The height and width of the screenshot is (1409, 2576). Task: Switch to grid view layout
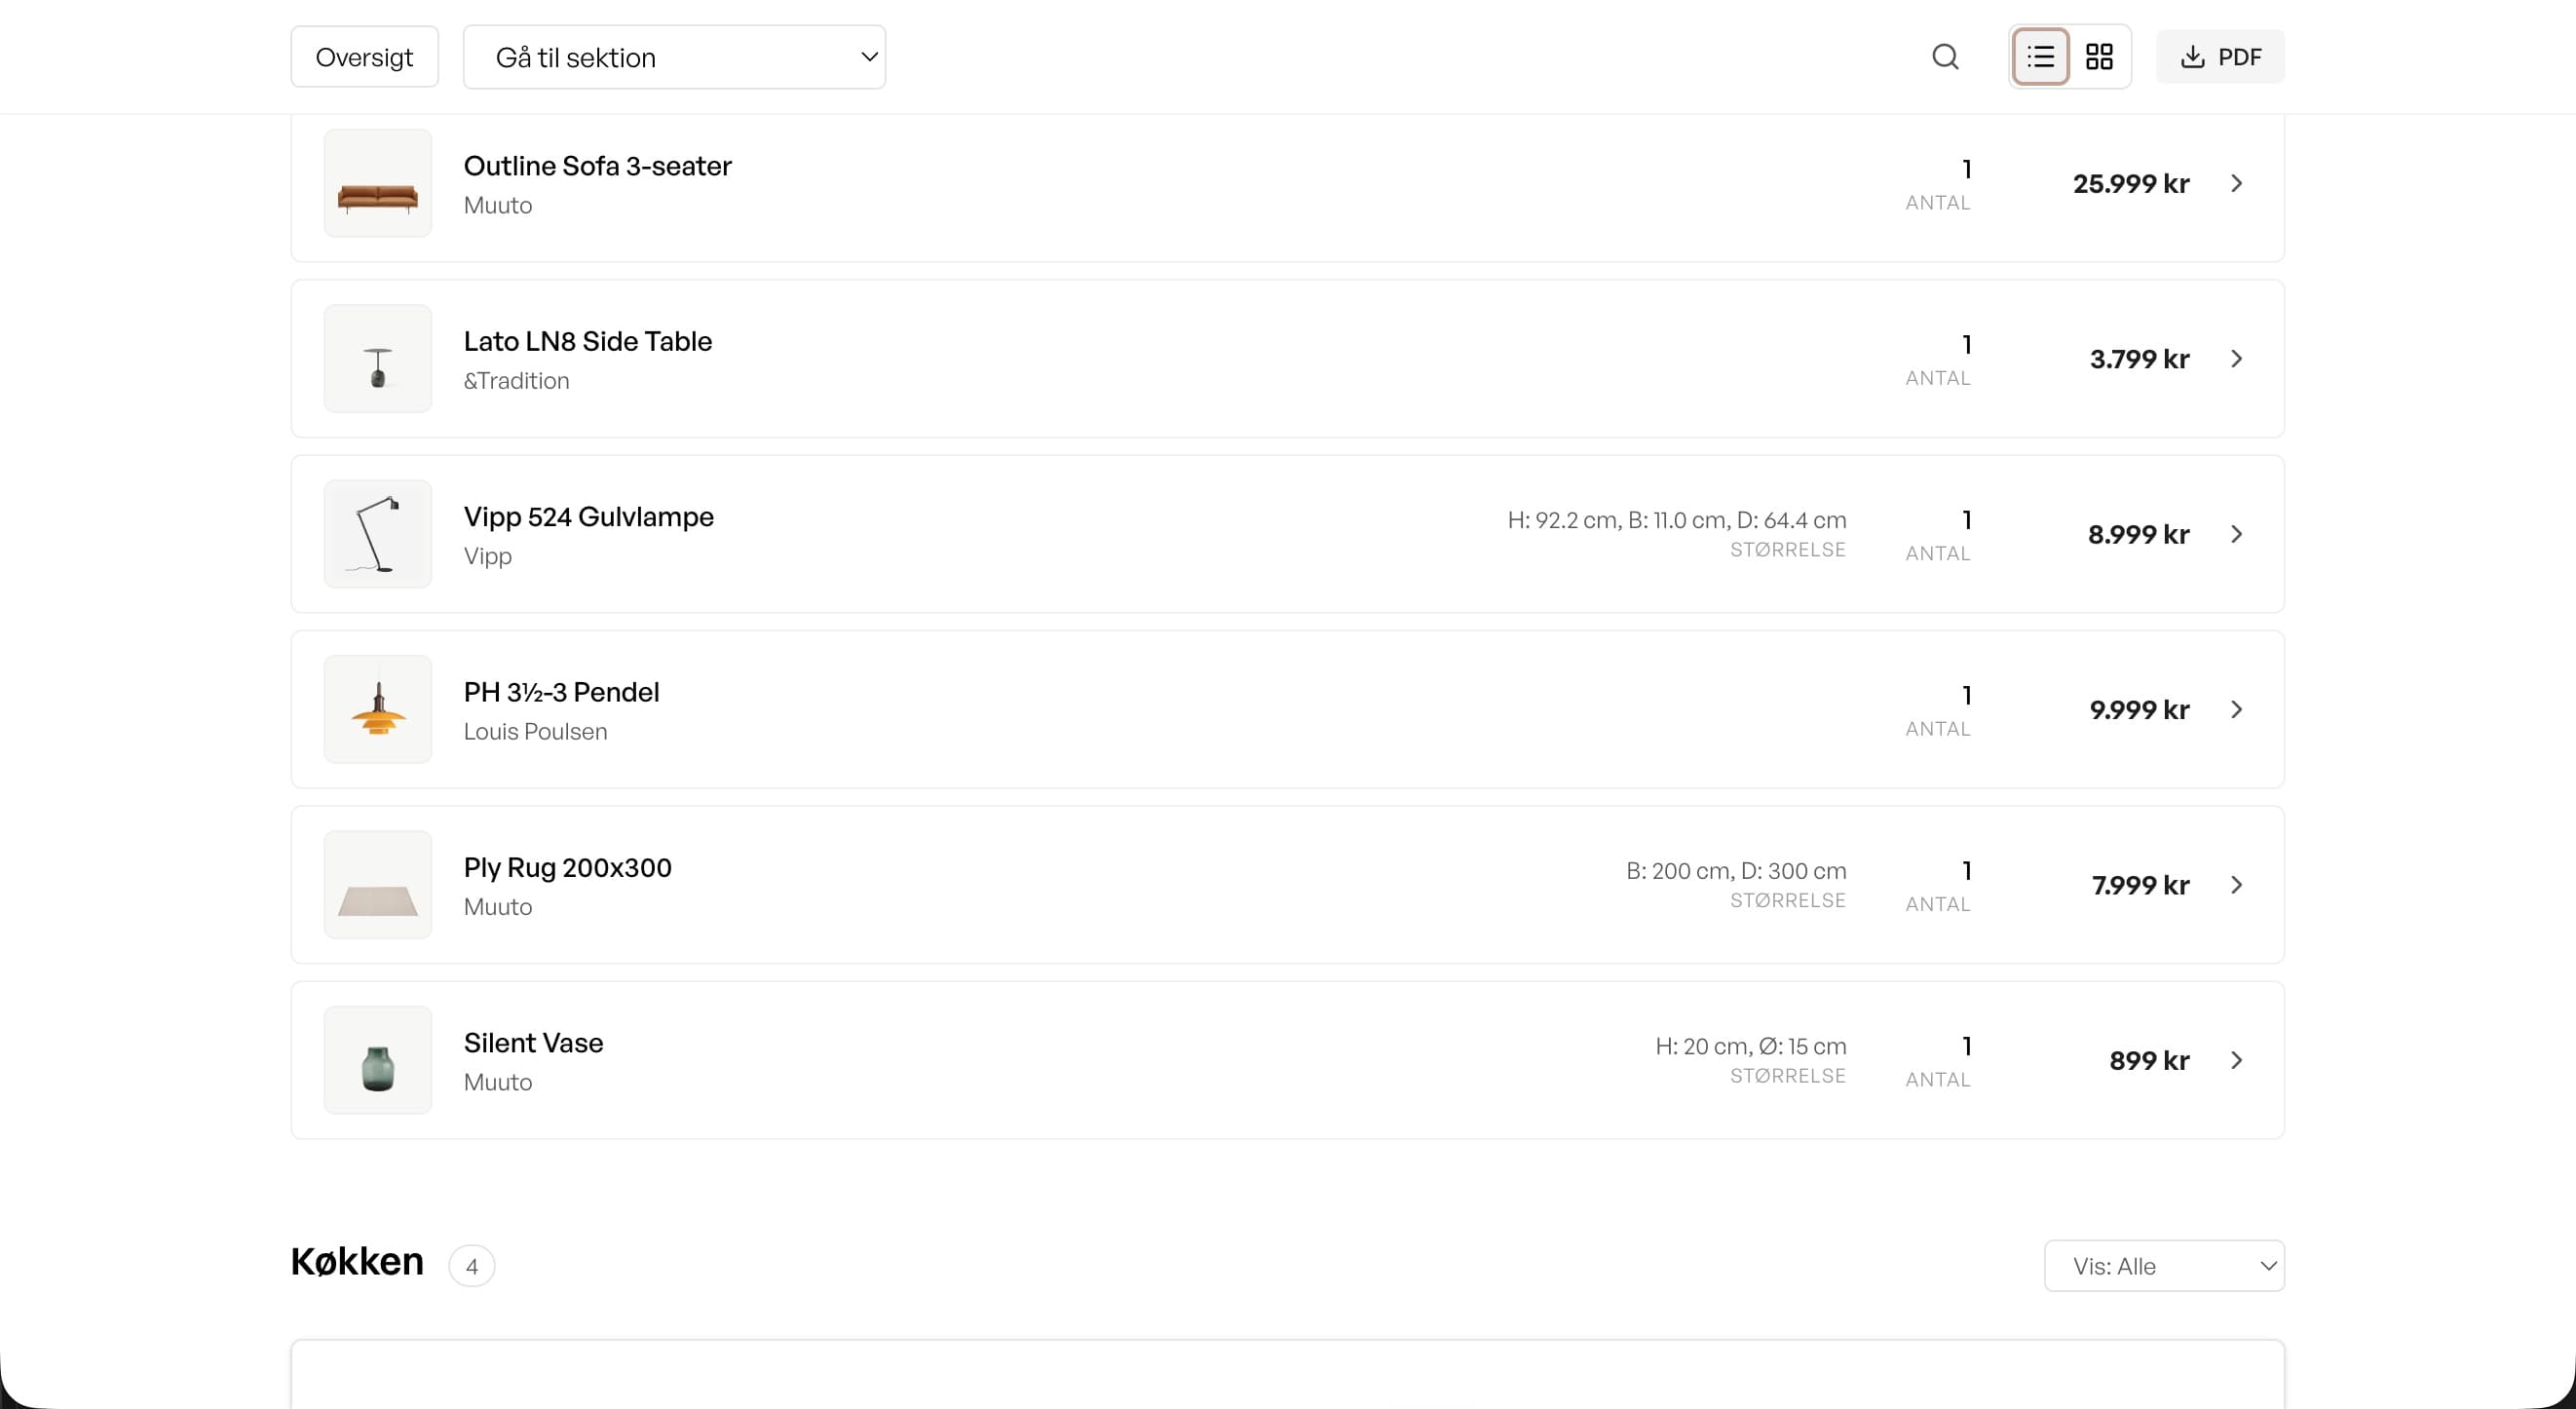2099,57
